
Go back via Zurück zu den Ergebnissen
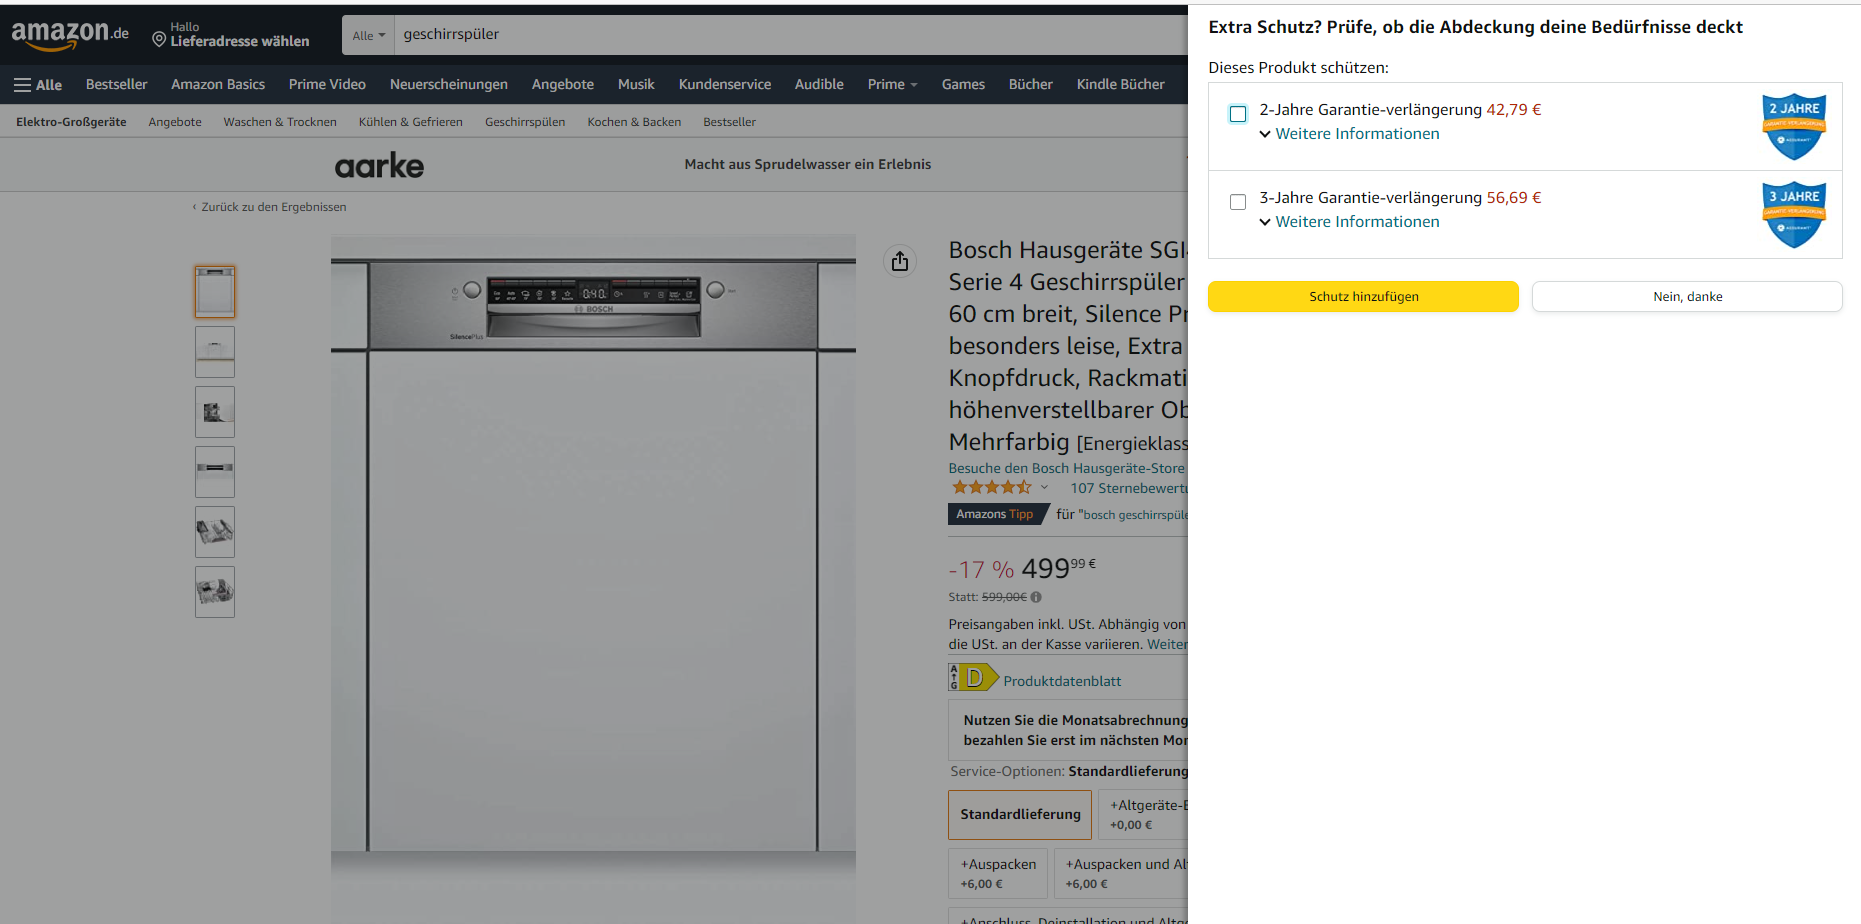(x=270, y=207)
